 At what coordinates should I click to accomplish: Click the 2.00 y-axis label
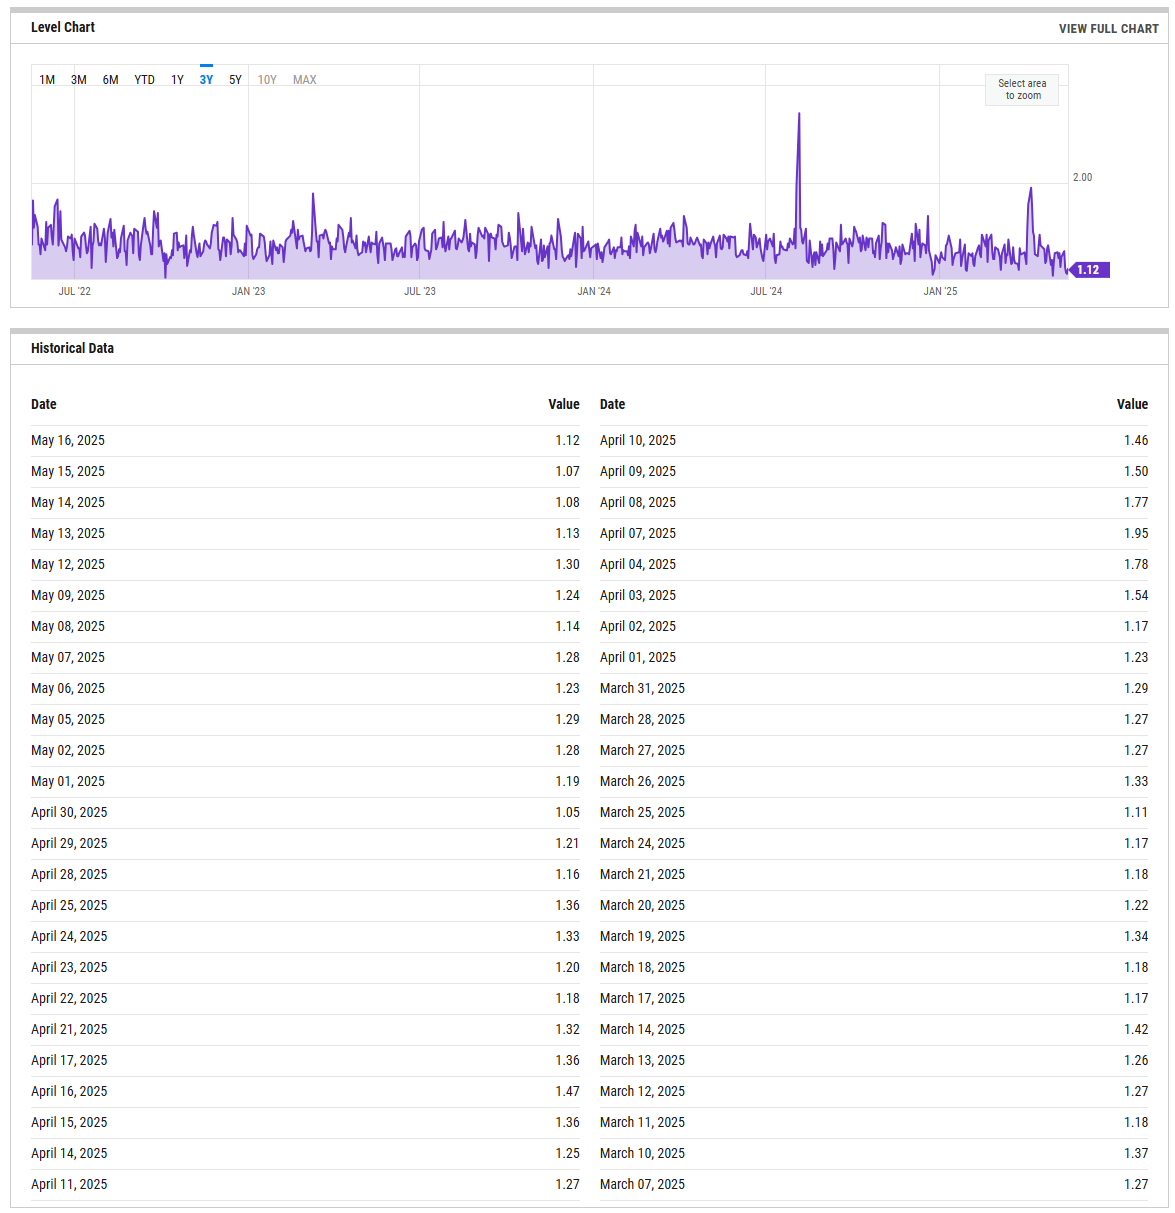1083,178
